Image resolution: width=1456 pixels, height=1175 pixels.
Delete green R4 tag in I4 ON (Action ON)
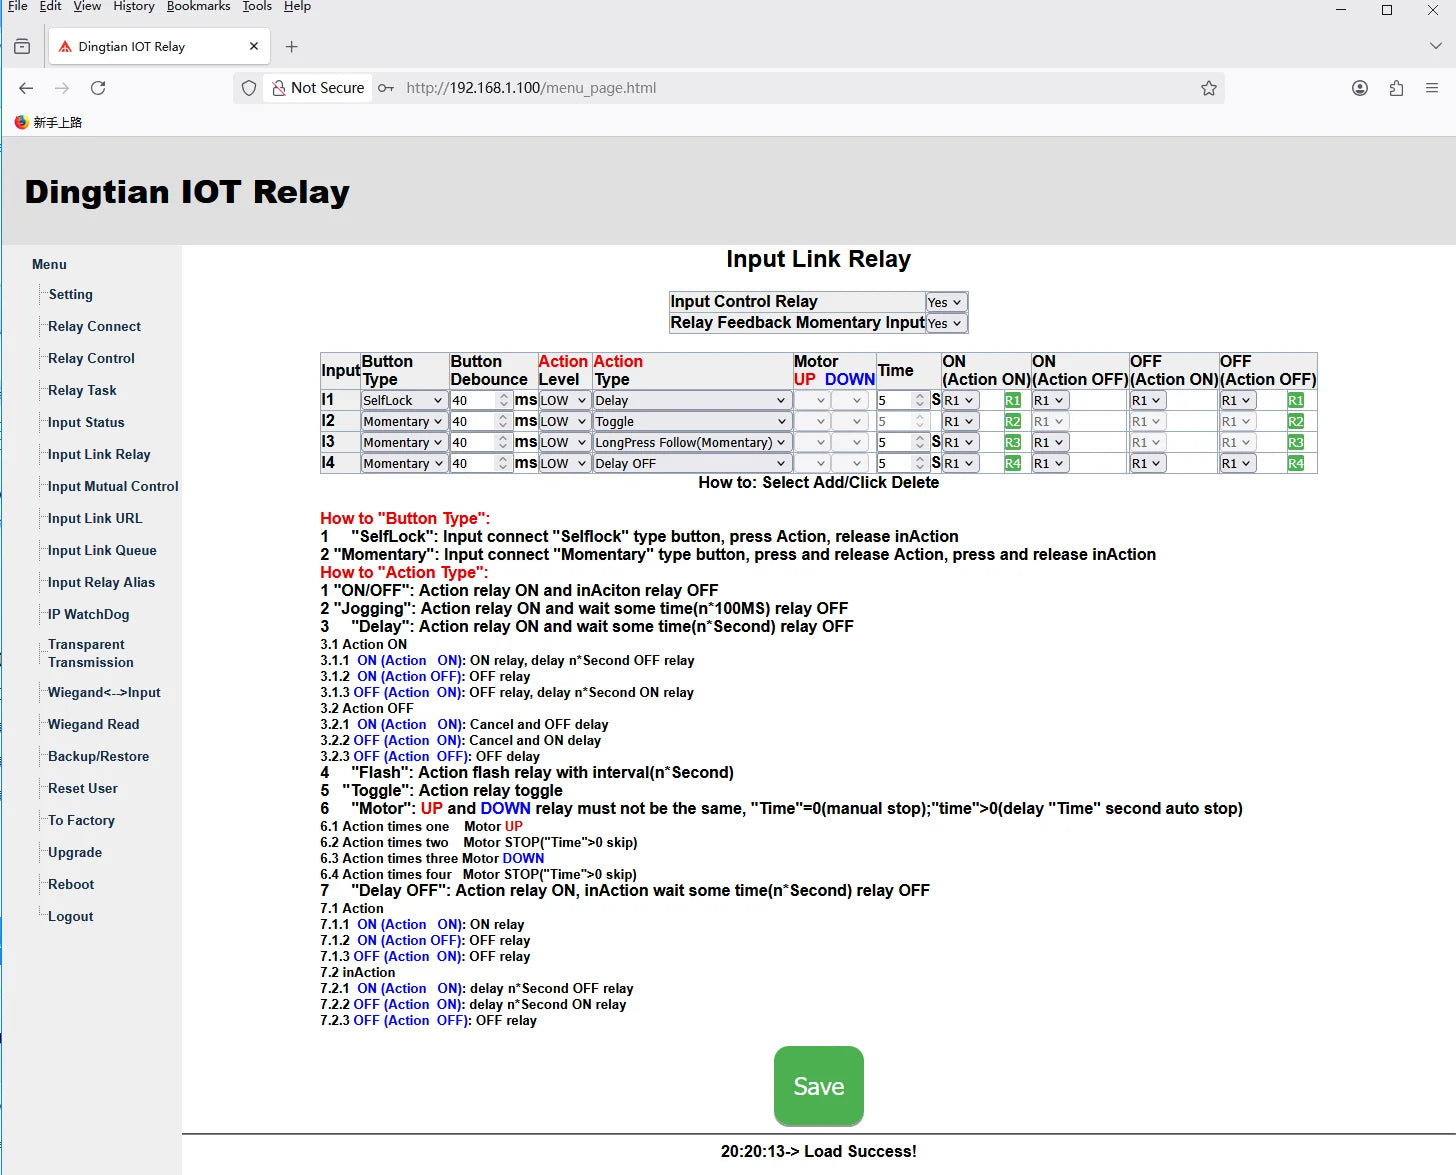[1012, 463]
